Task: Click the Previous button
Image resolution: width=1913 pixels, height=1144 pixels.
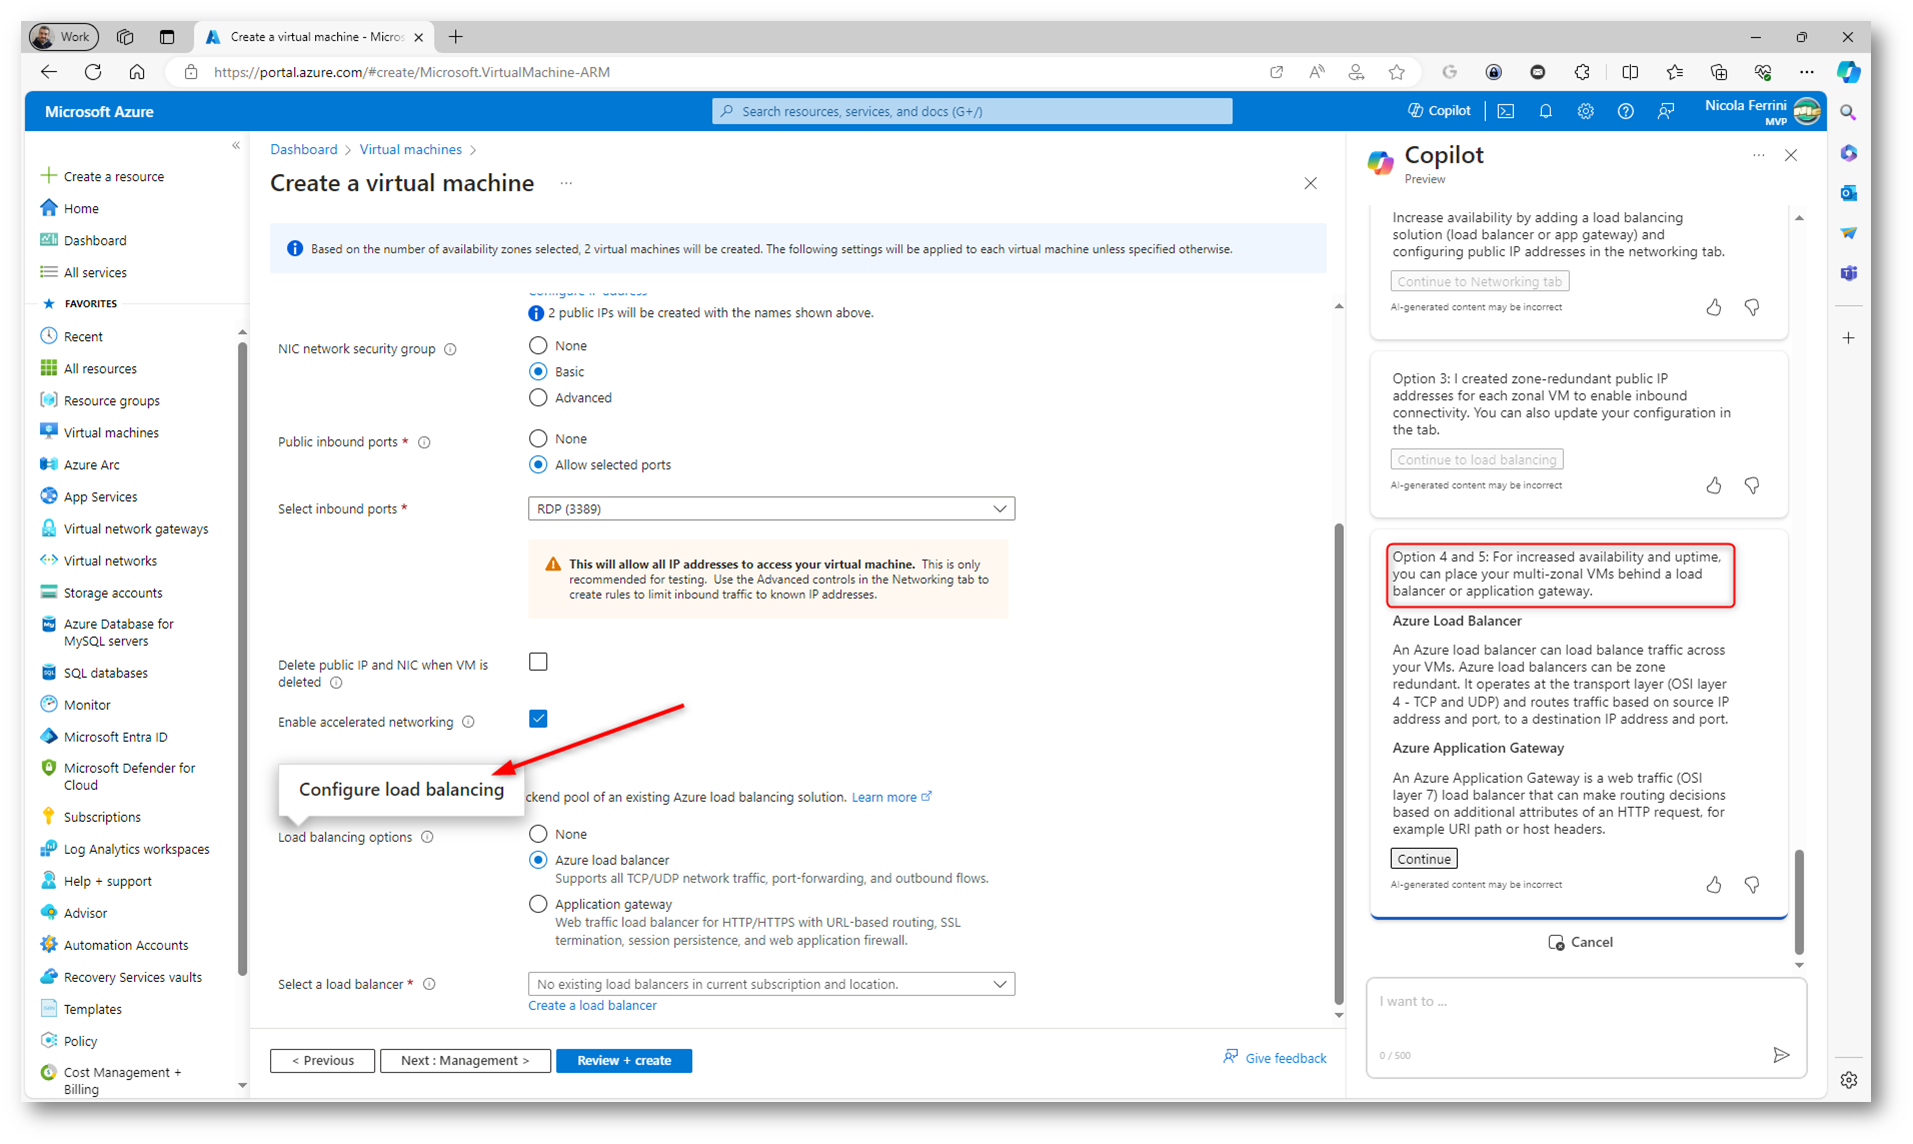Action: [x=322, y=1060]
